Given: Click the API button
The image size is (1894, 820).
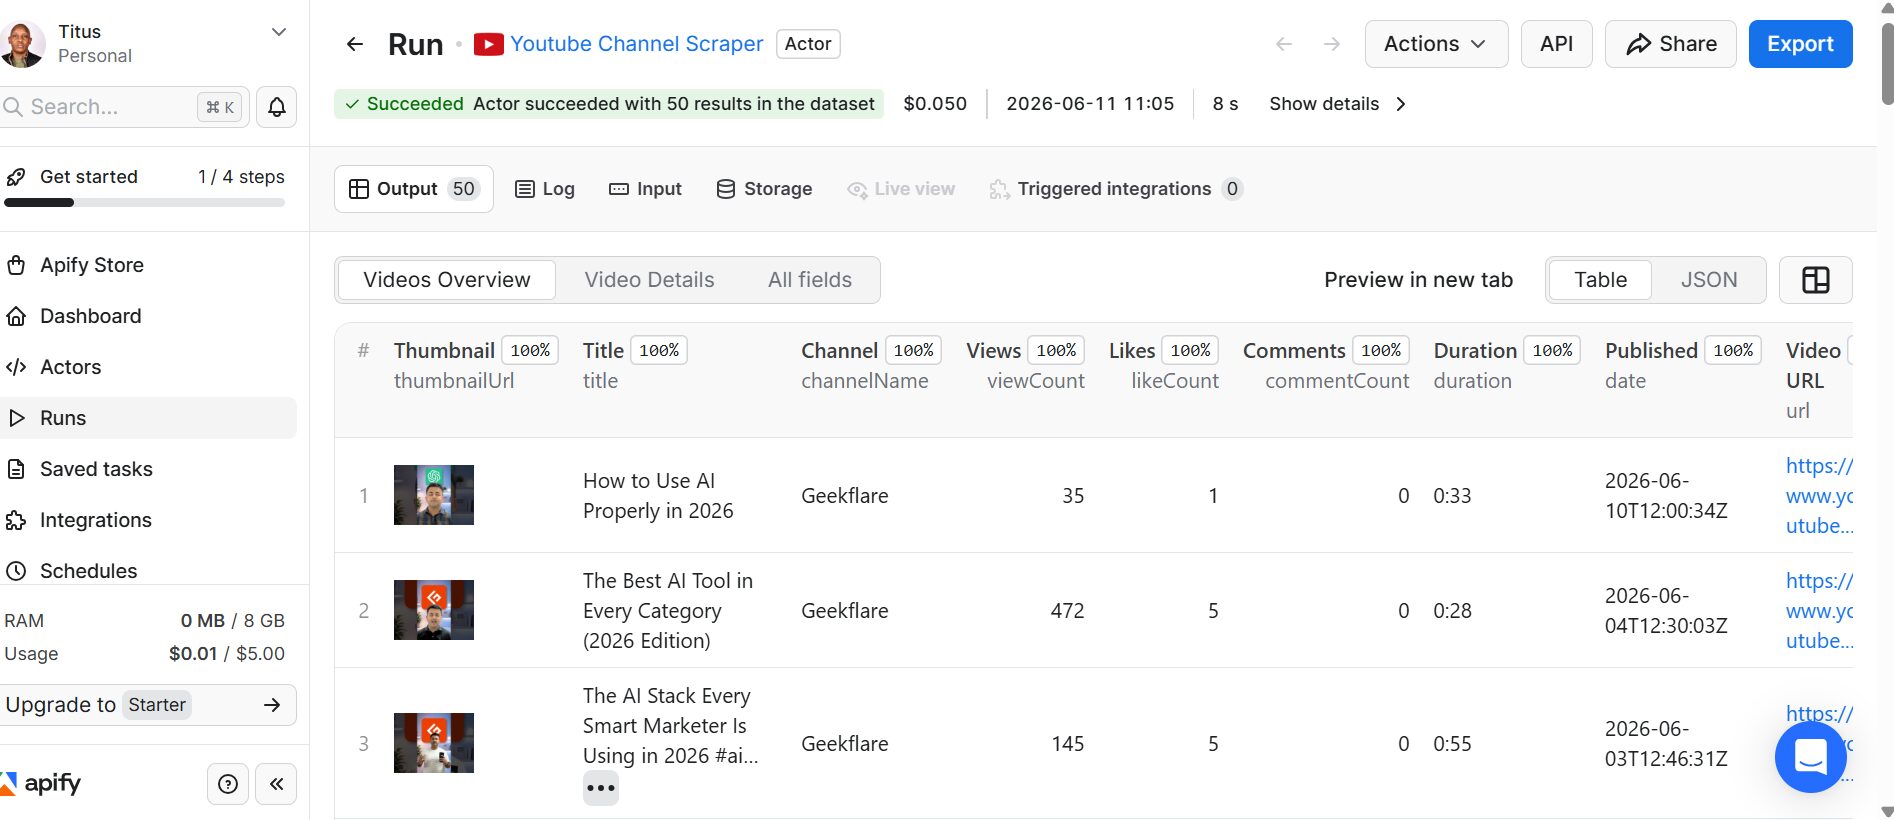Looking at the screenshot, I should 1556,44.
